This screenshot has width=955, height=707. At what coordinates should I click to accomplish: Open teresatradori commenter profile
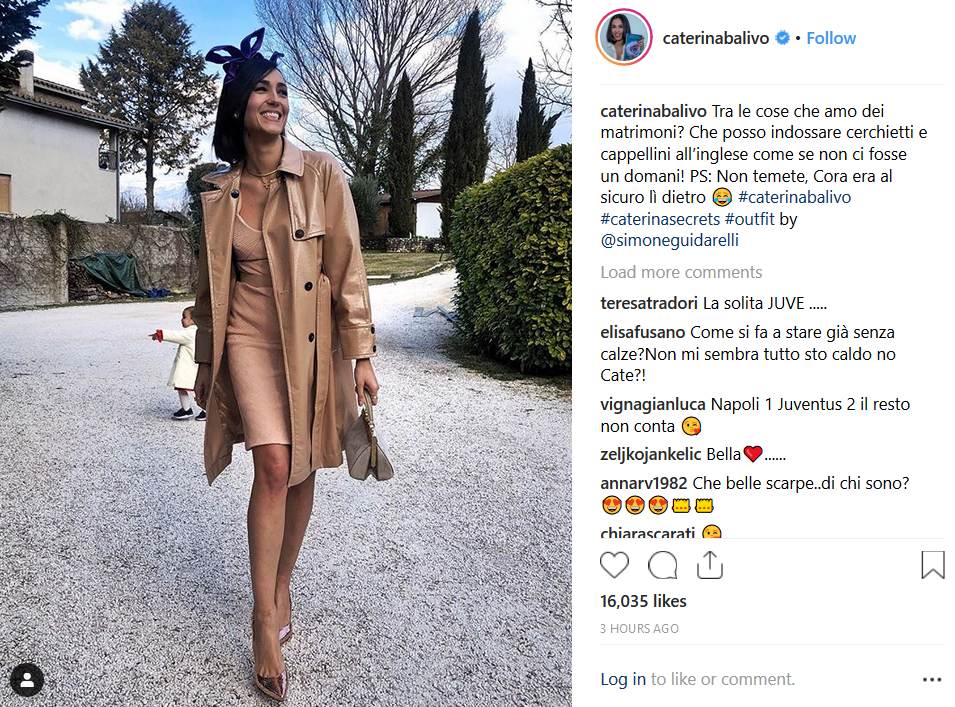point(649,303)
